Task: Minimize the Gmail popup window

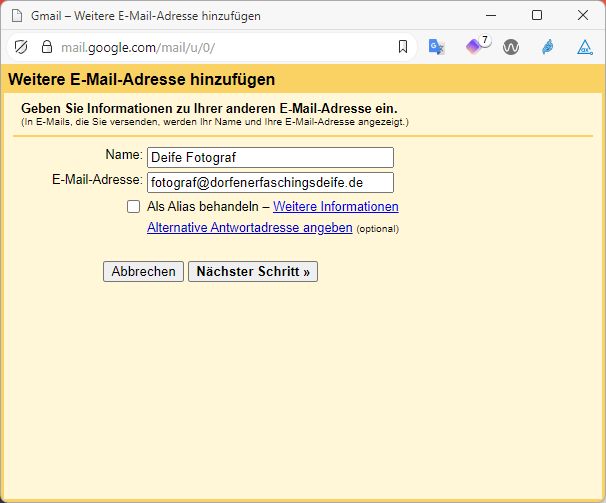Action: click(491, 15)
